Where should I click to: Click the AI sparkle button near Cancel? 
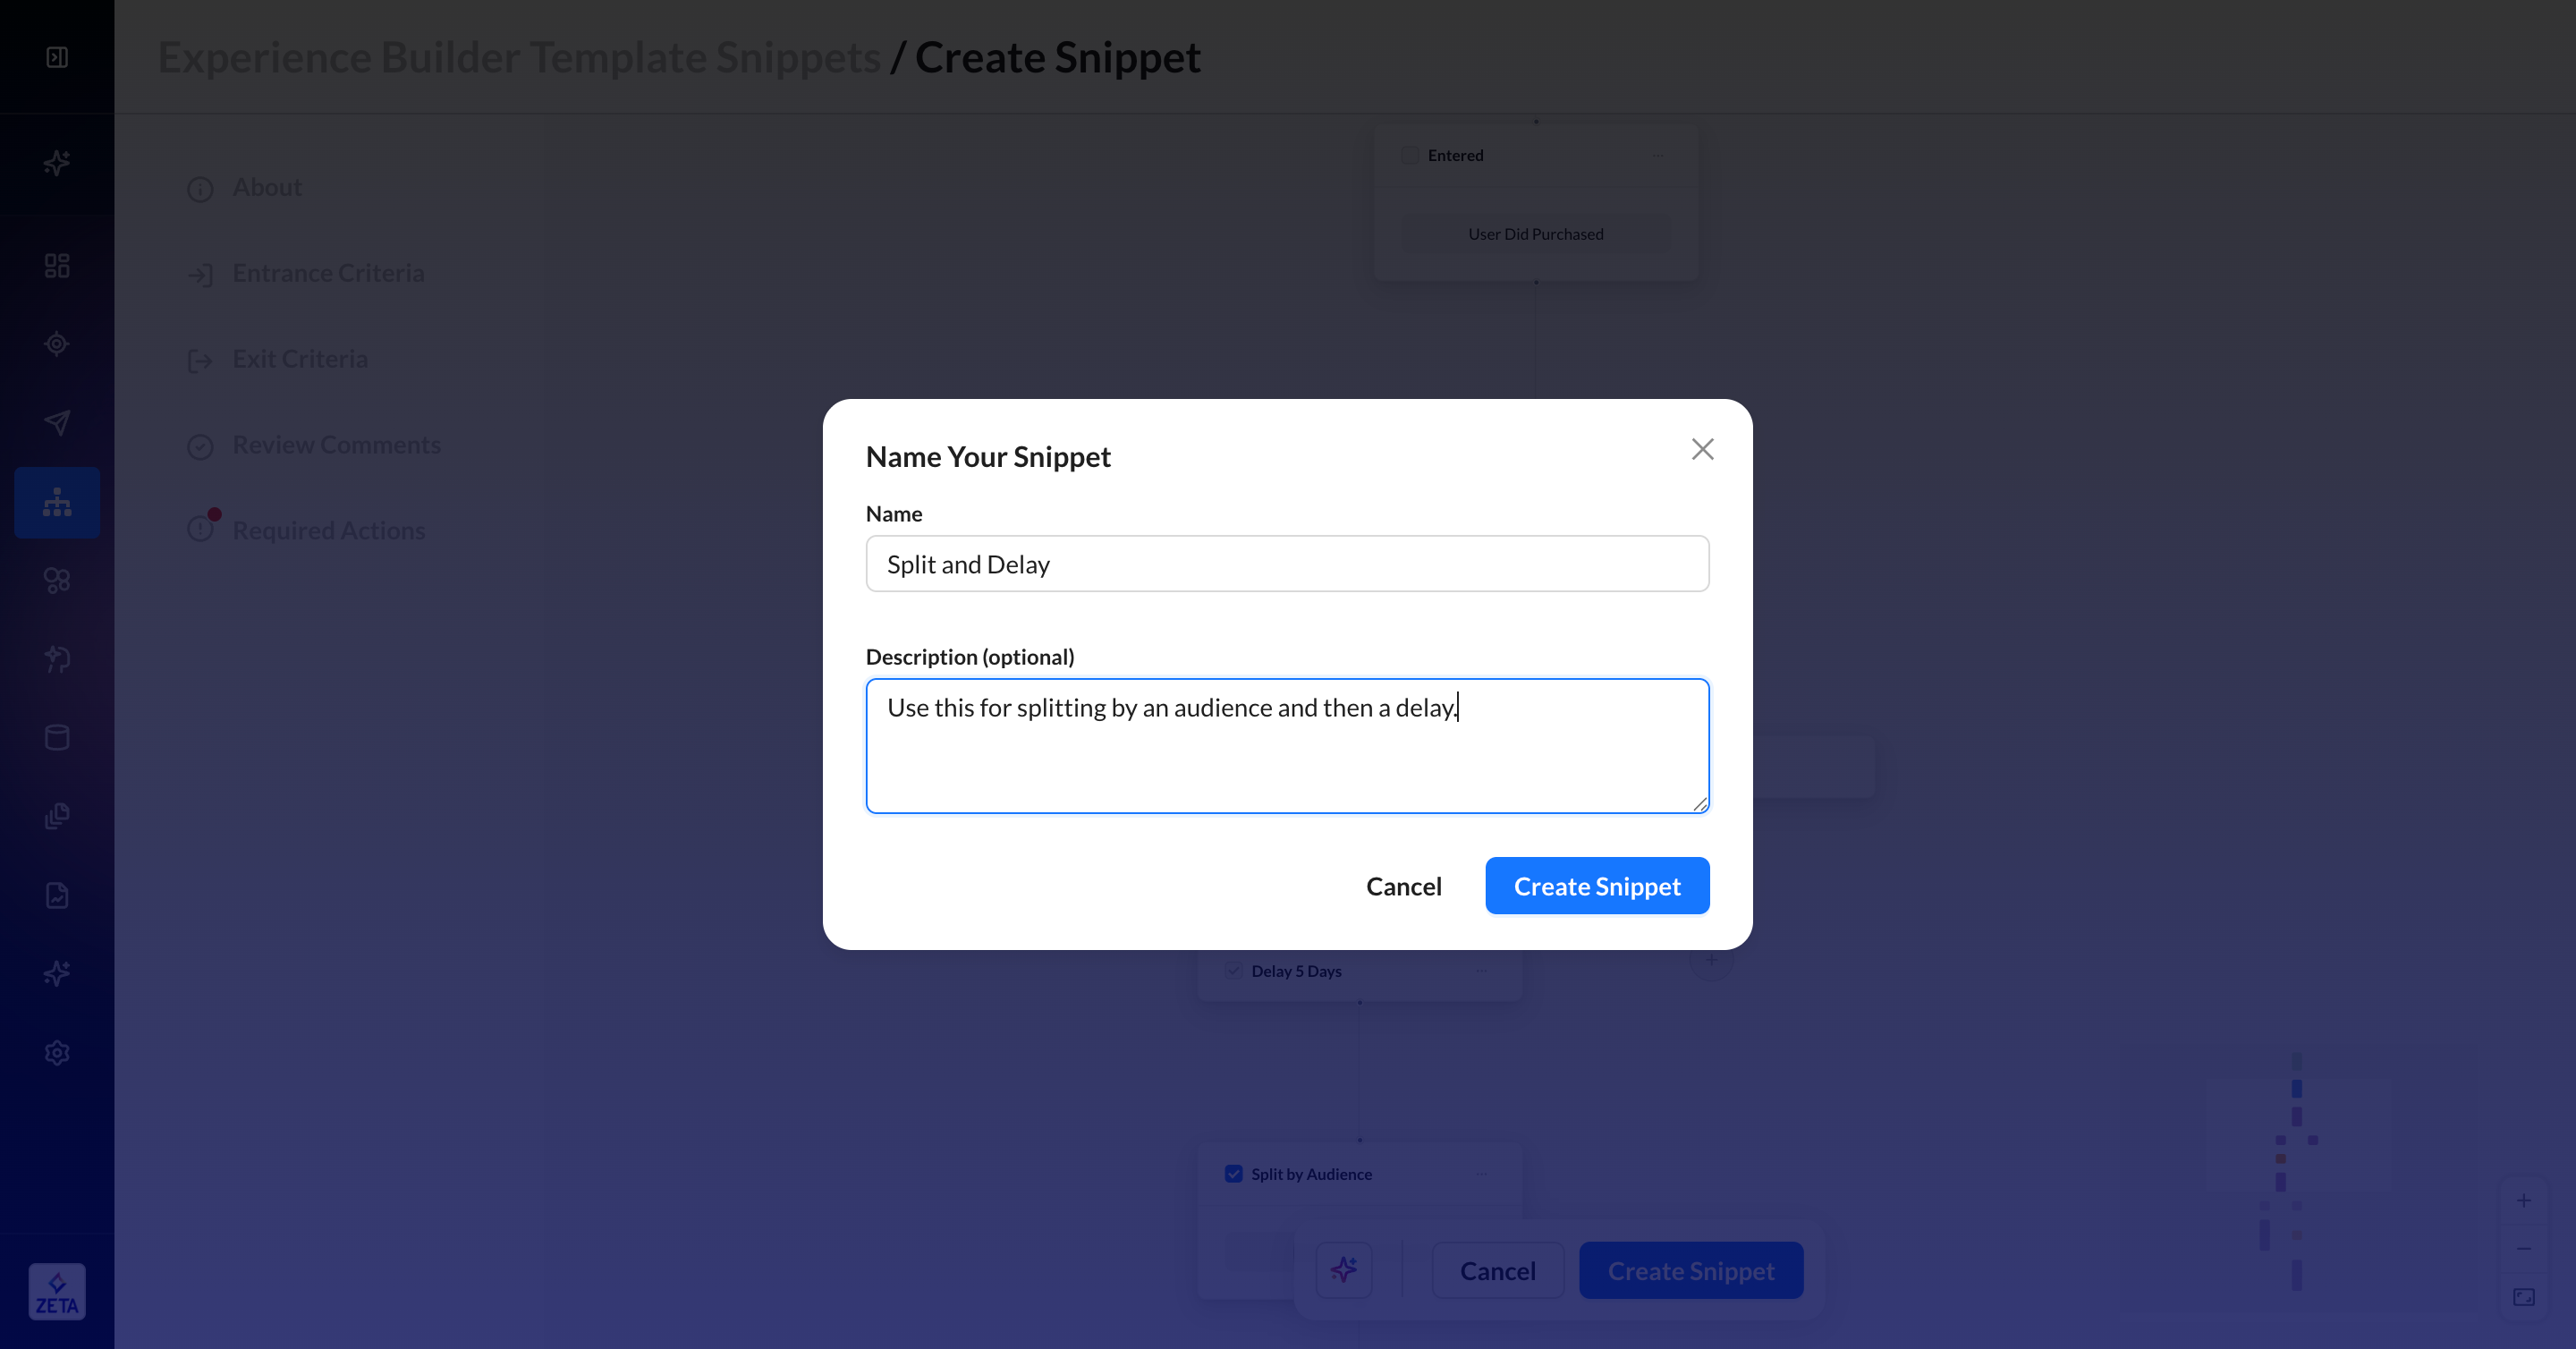click(x=1343, y=1270)
